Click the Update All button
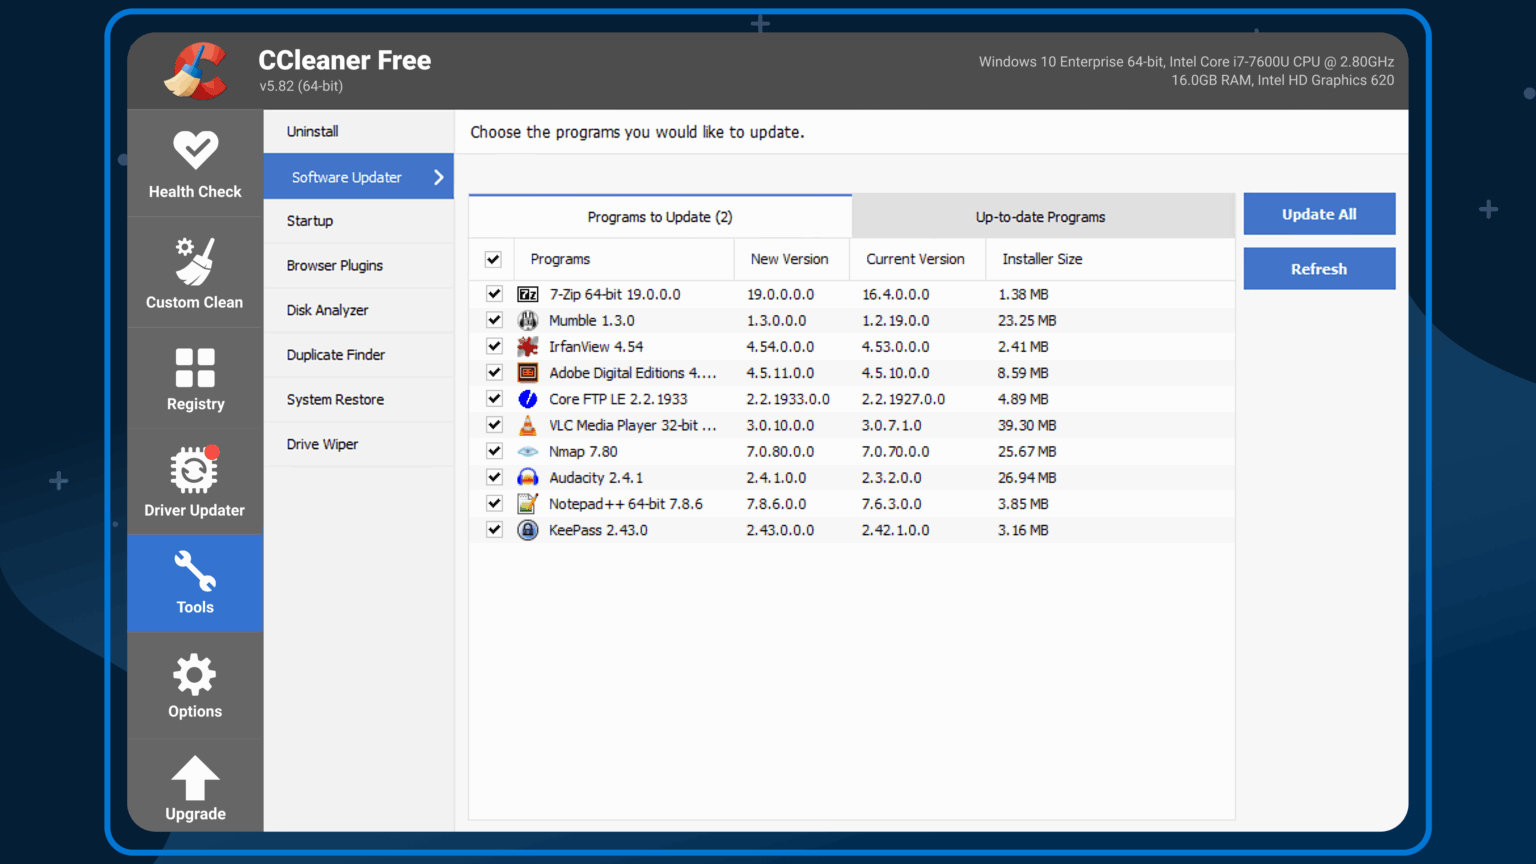The width and height of the screenshot is (1536, 864). (1319, 213)
